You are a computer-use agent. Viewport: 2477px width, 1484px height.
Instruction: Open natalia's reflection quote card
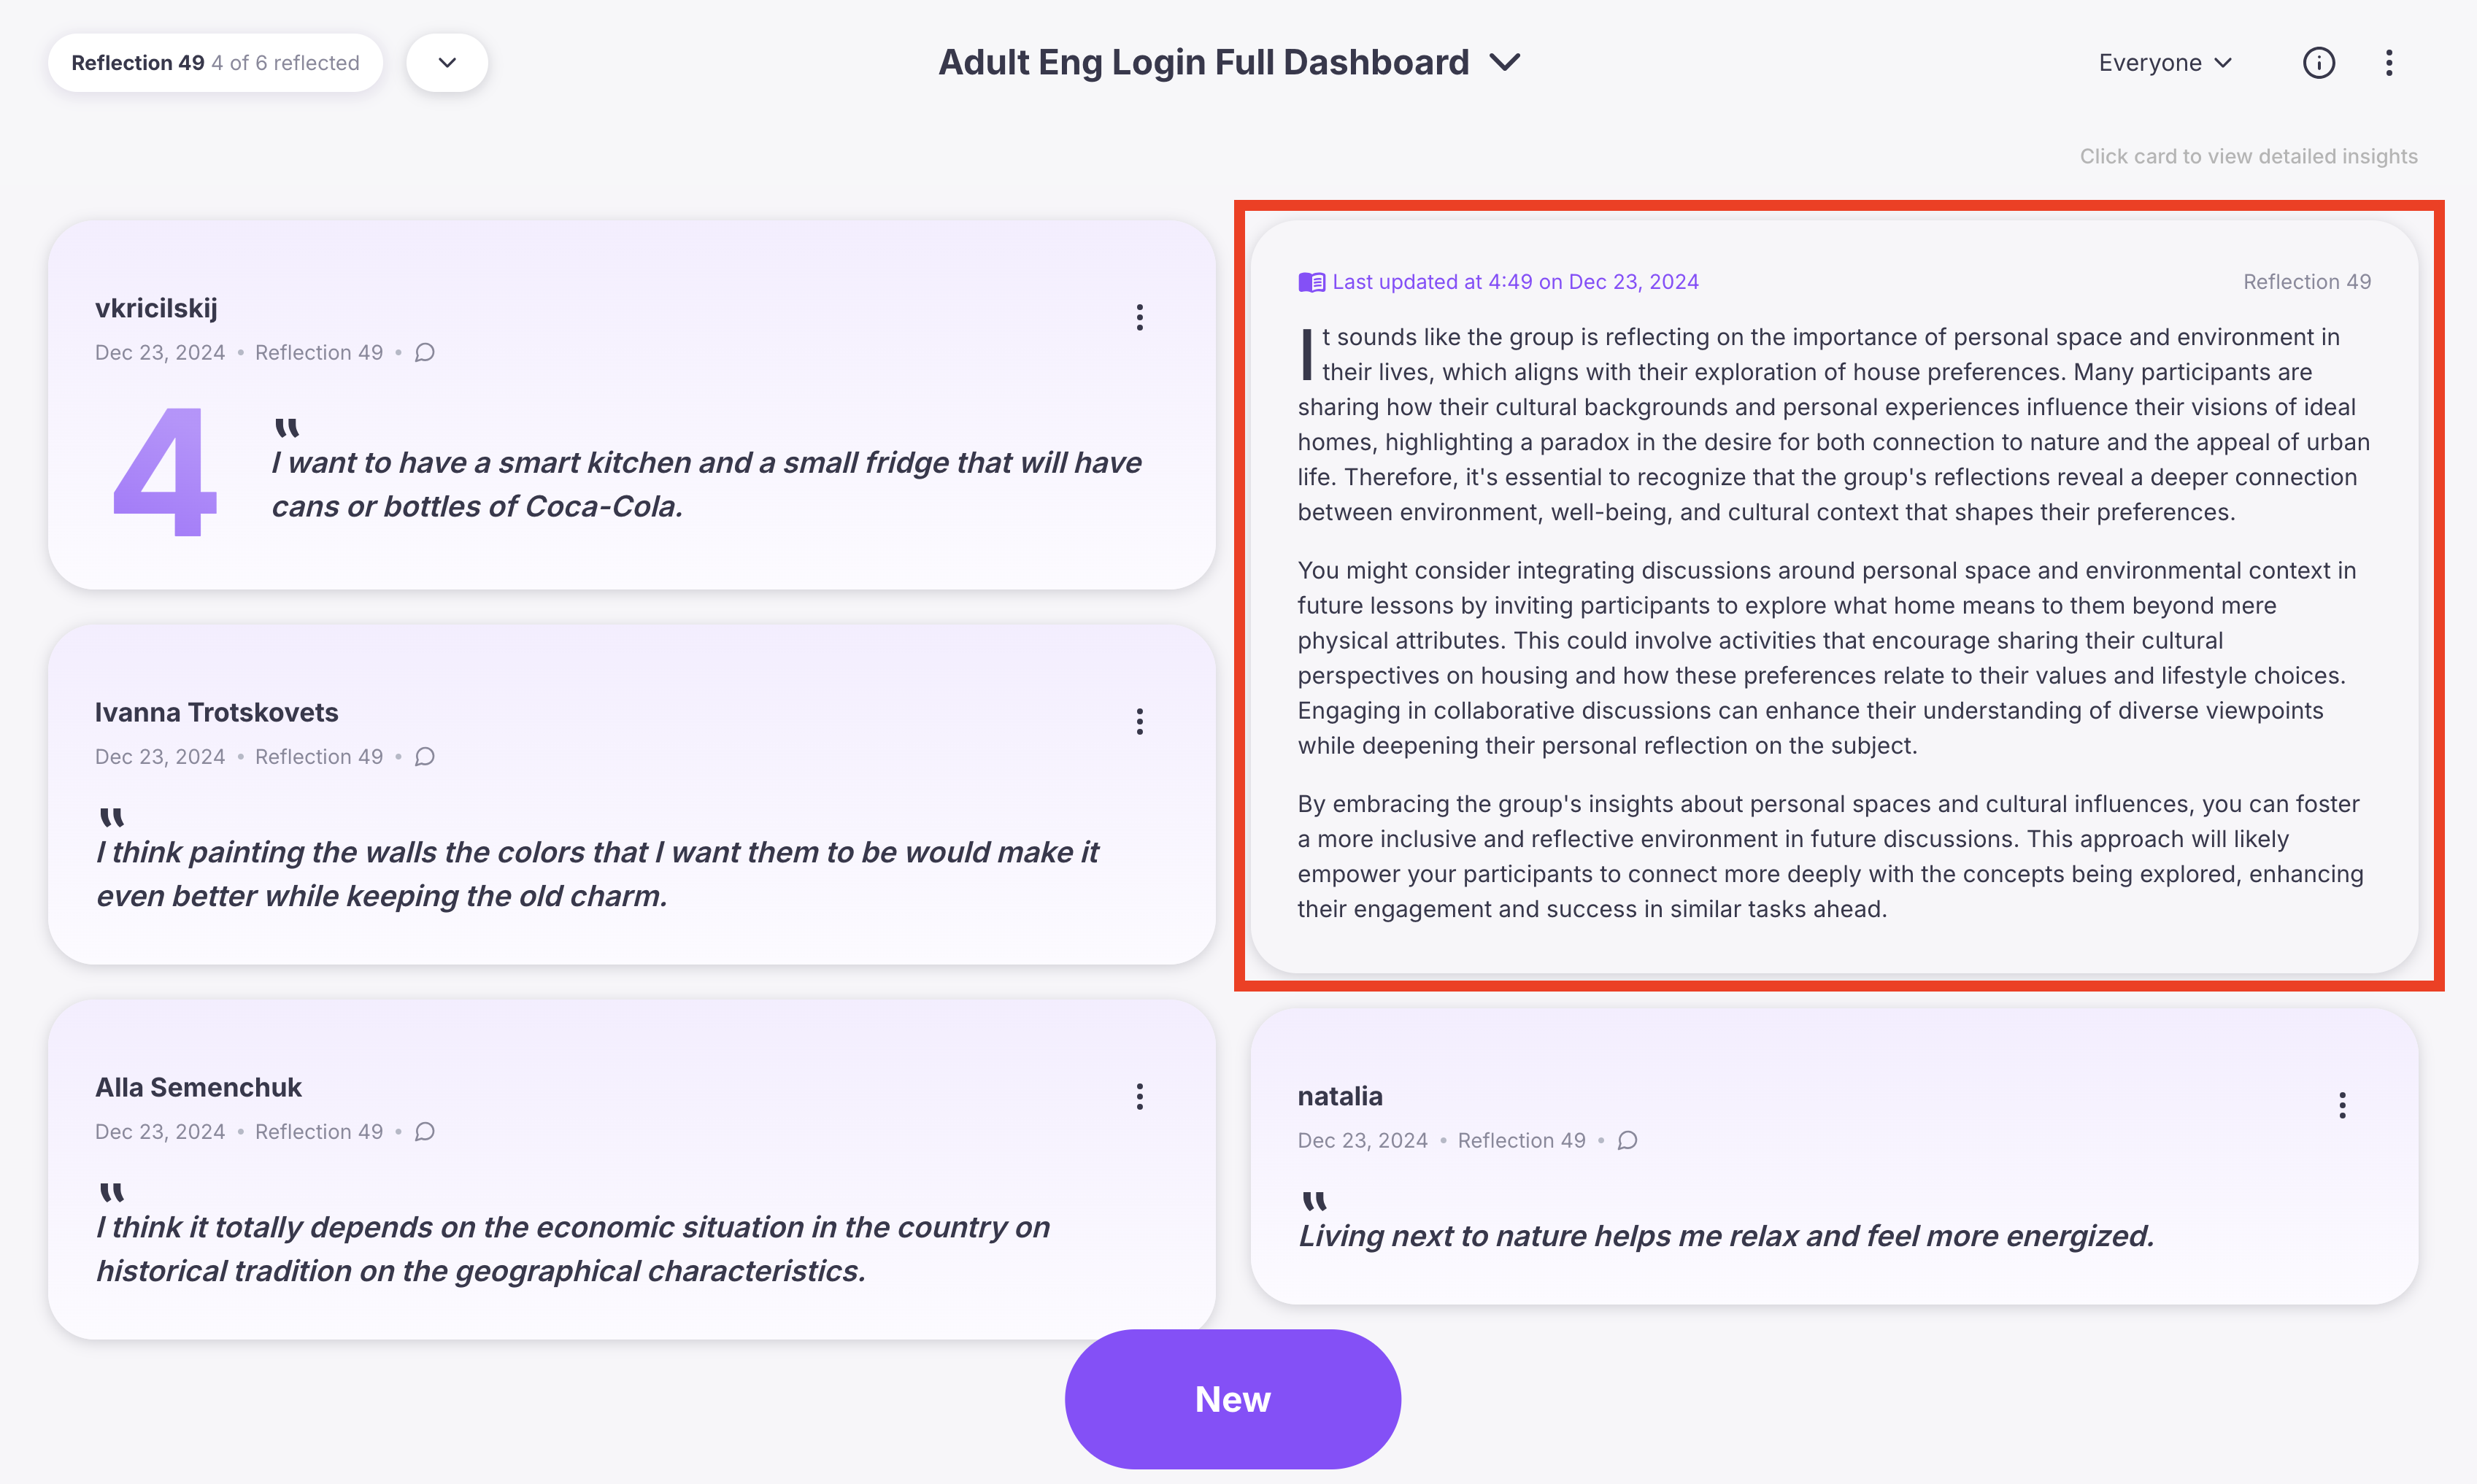pos(1834,1156)
